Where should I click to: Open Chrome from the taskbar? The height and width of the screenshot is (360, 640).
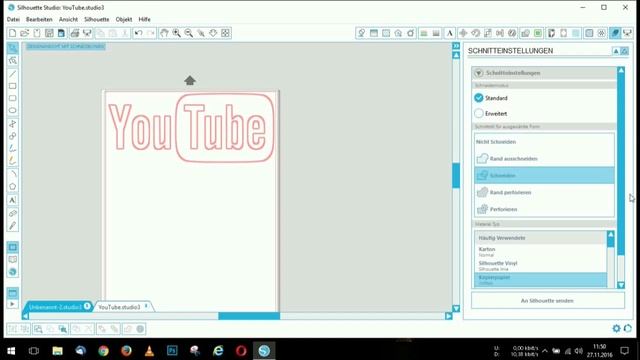coord(103,351)
